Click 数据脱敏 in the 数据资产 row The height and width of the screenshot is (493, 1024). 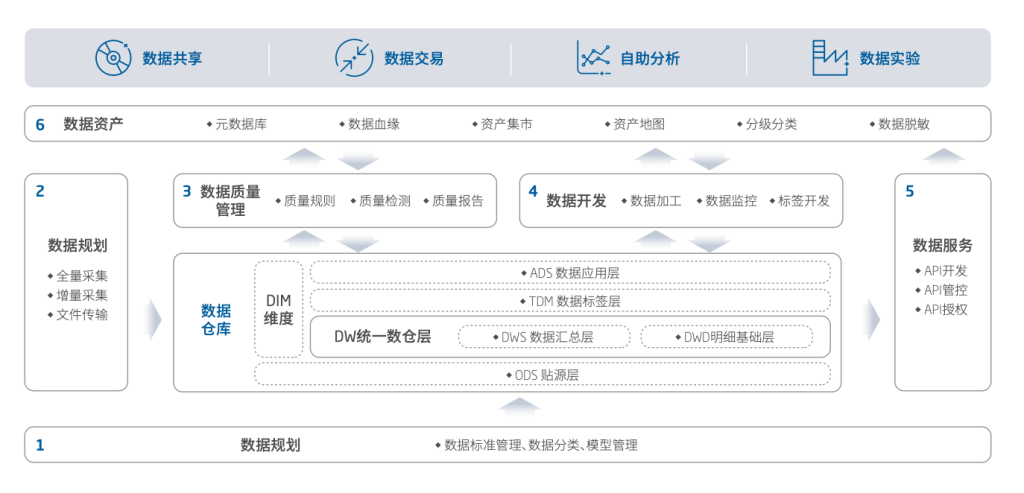[x=903, y=125]
